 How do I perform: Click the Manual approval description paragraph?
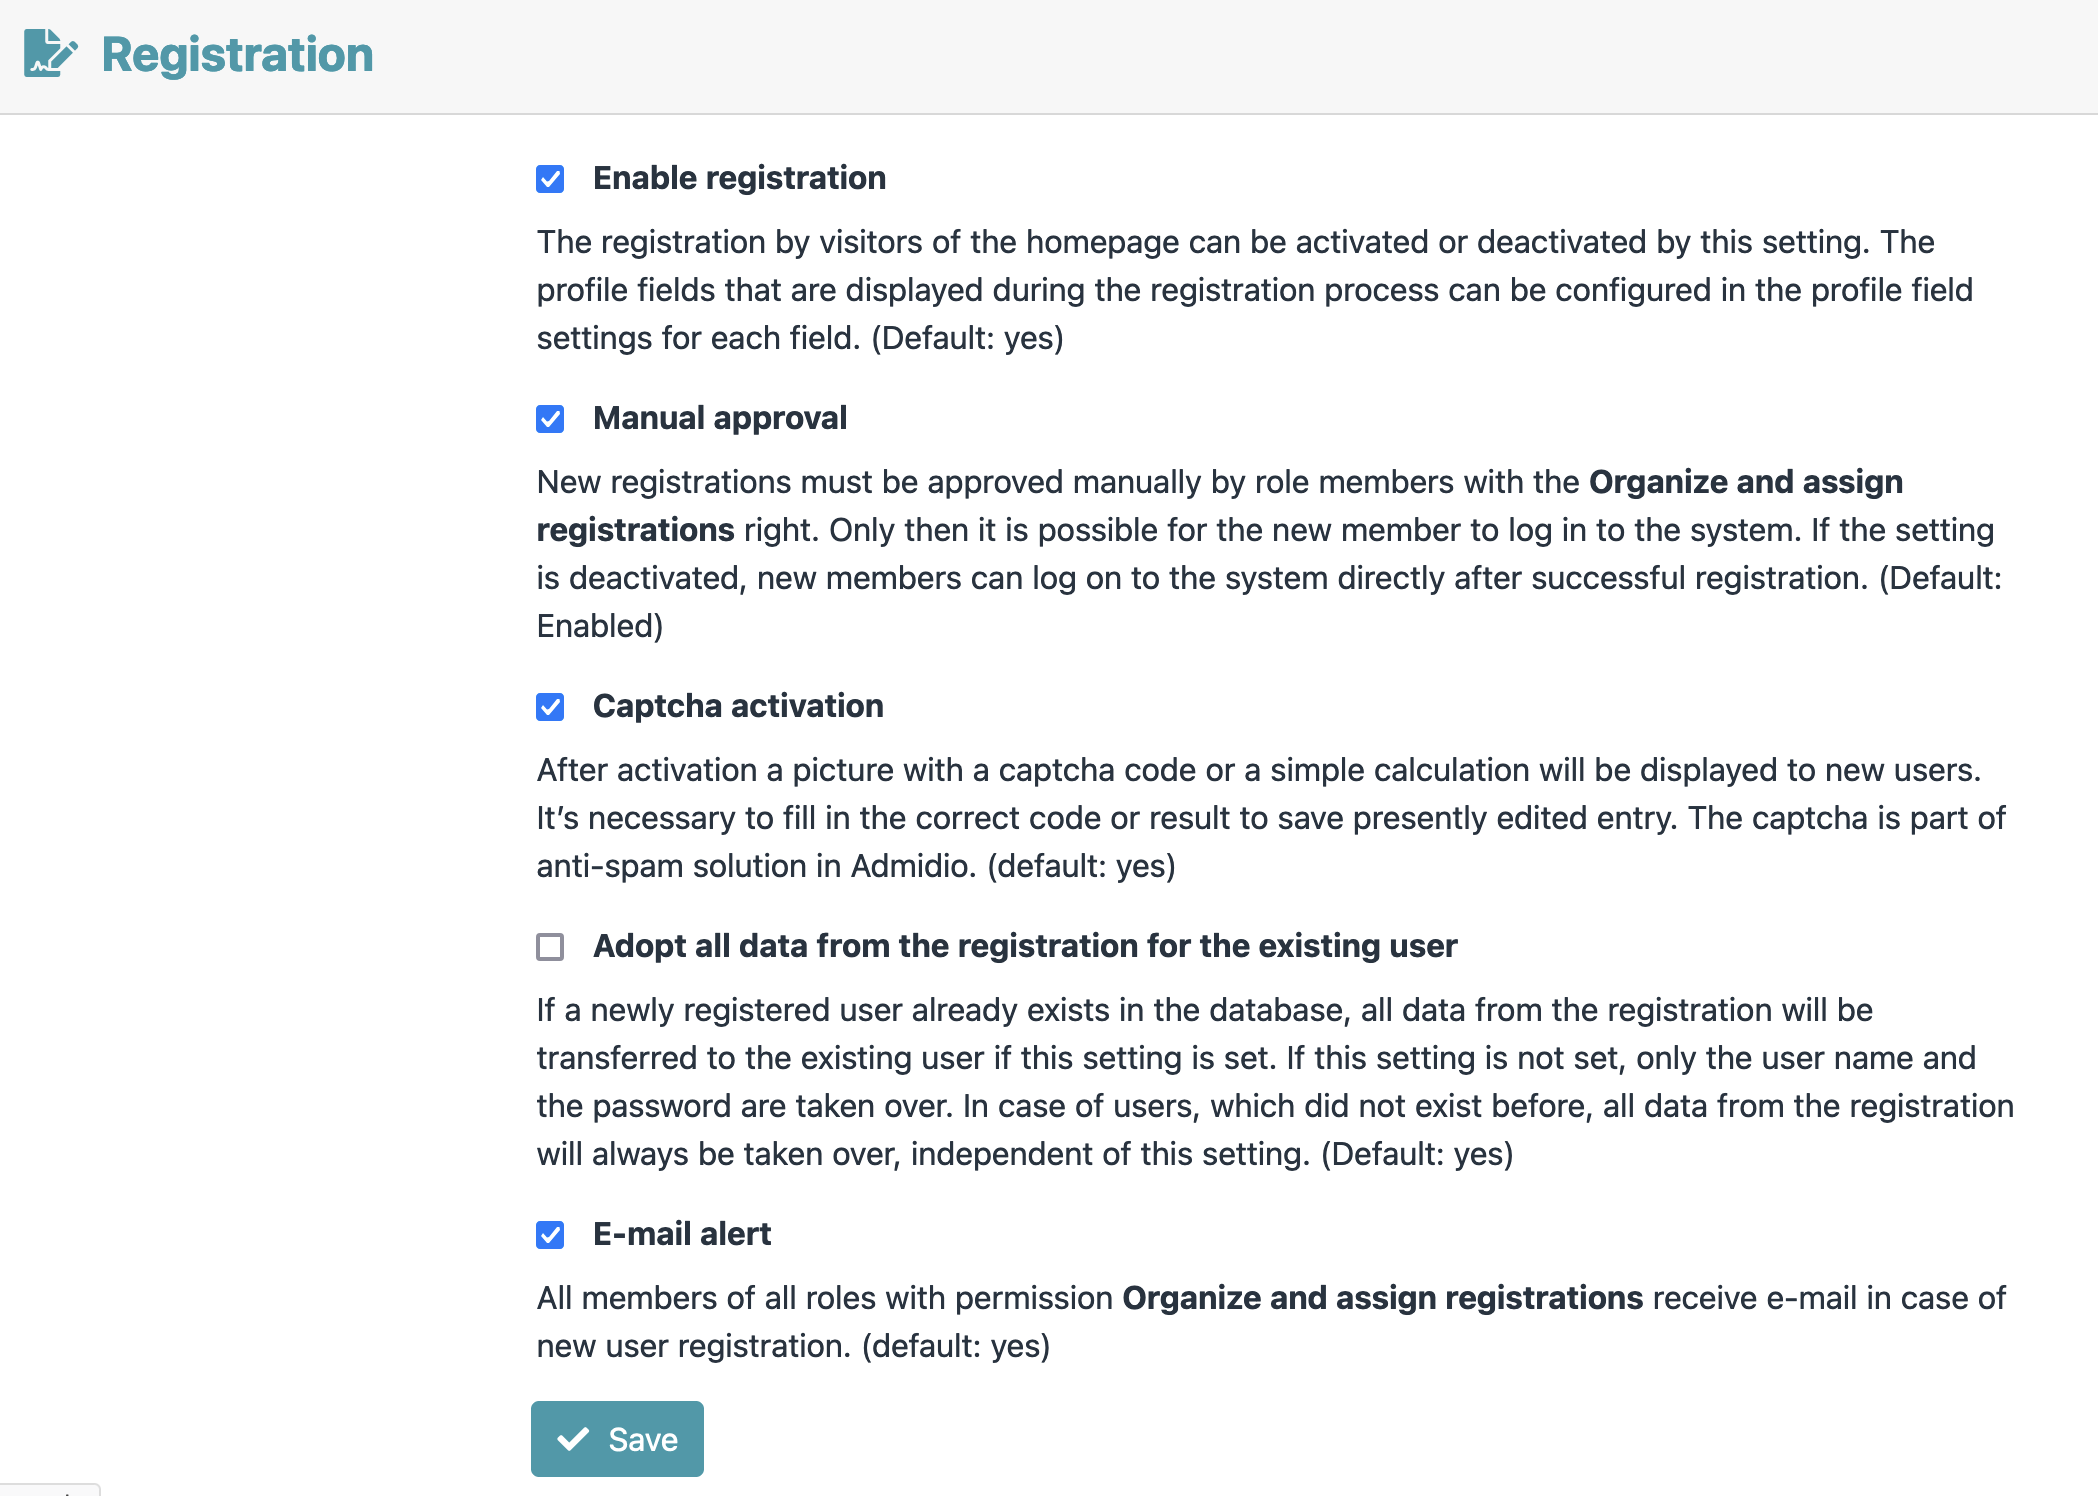click(1266, 554)
